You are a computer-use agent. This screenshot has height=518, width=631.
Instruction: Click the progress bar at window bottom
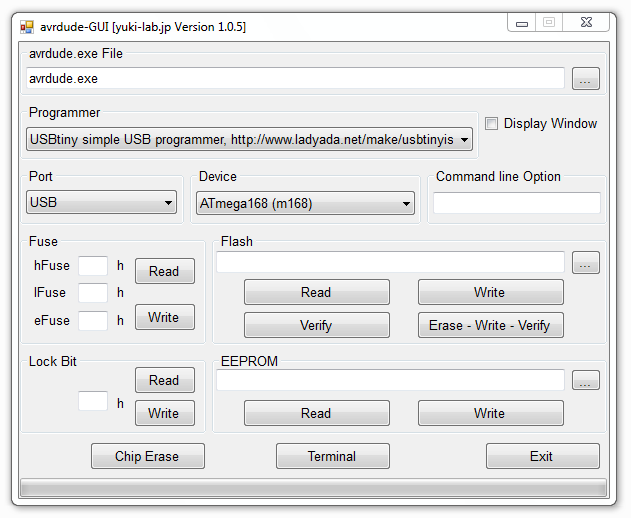coord(313,489)
